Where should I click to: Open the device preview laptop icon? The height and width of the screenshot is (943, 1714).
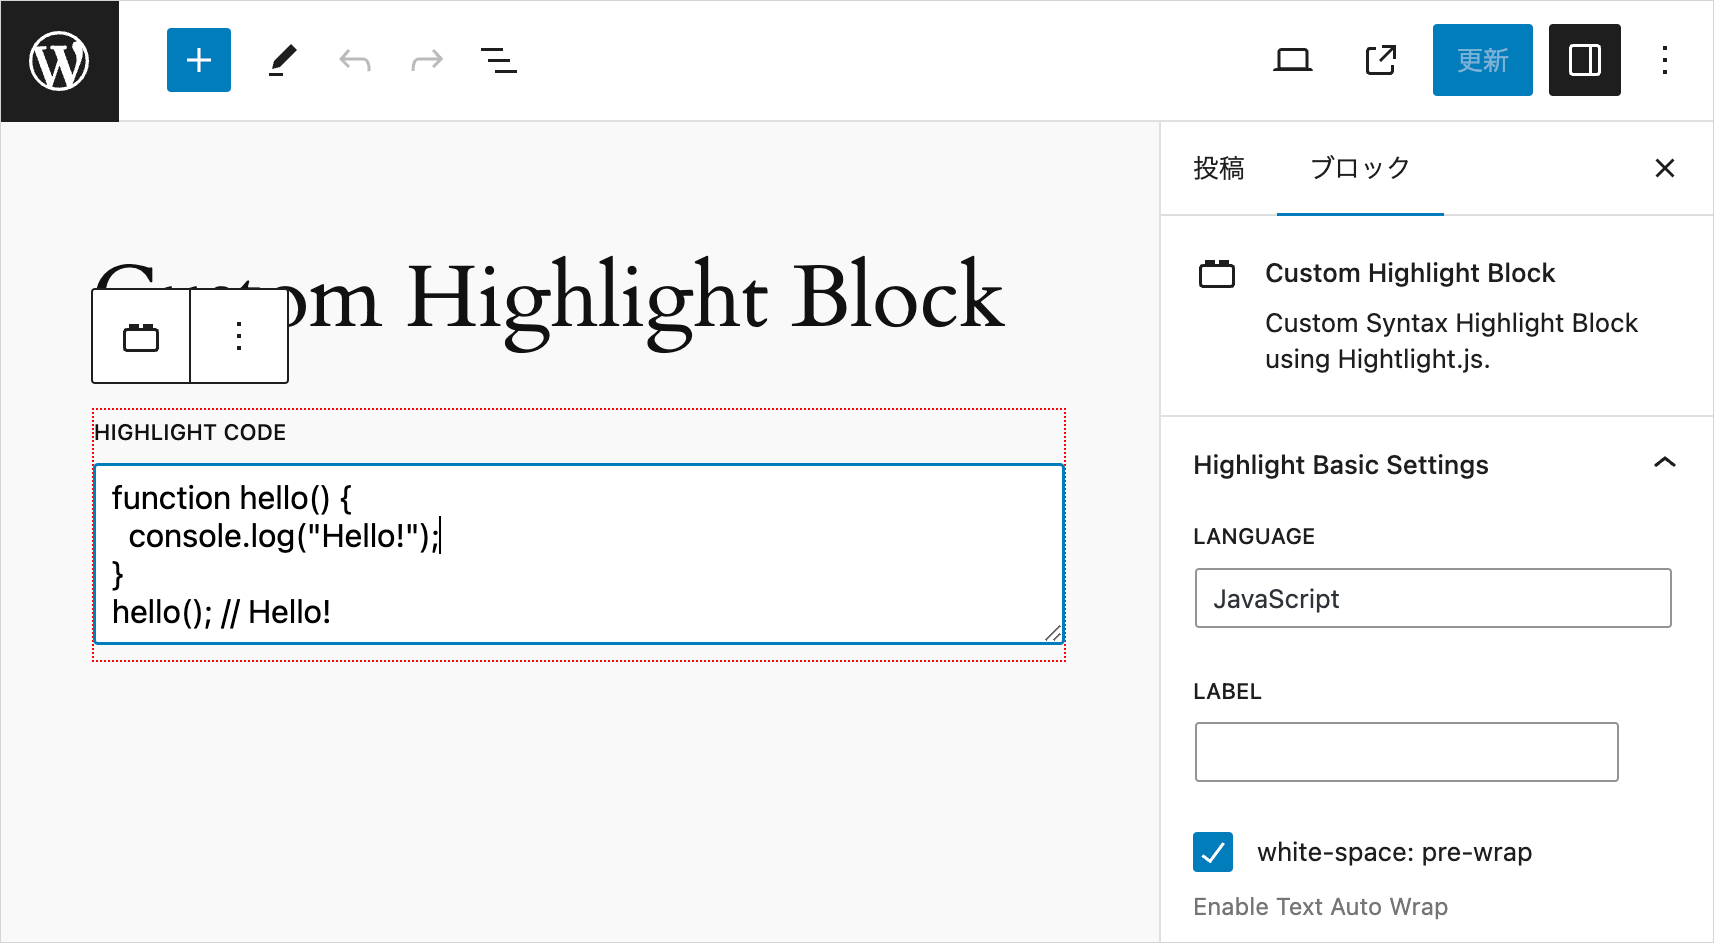click(x=1292, y=60)
